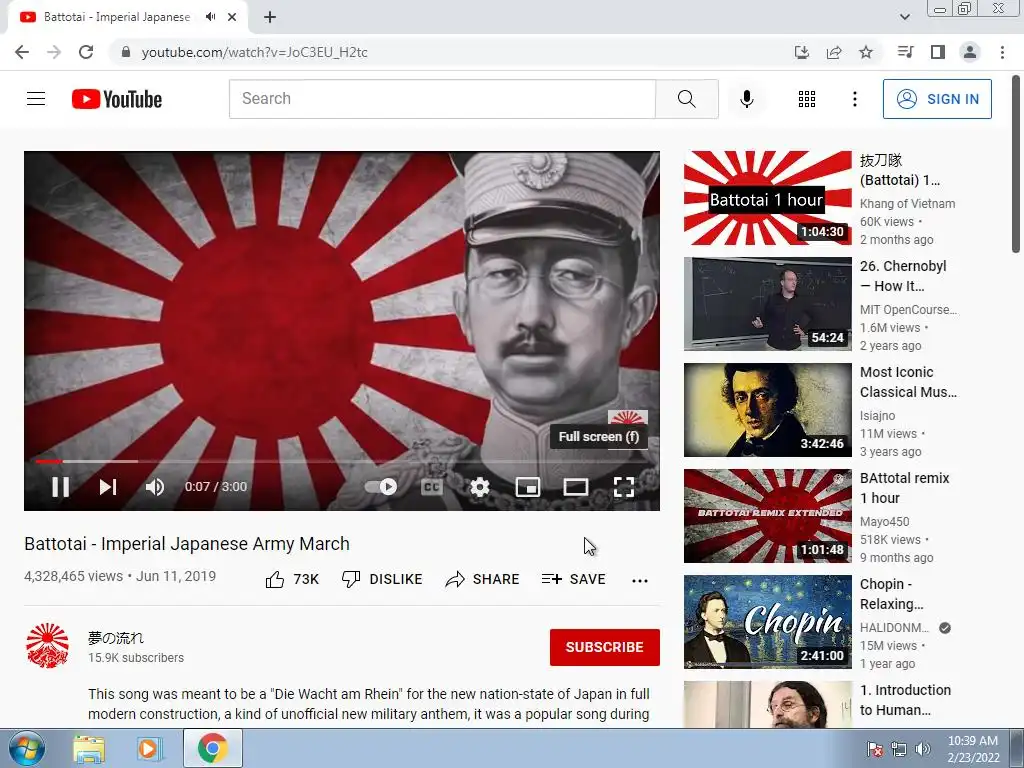Image resolution: width=1024 pixels, height=768 pixels.
Task: Open the YouTube hamburger guide menu
Action: (x=36, y=99)
